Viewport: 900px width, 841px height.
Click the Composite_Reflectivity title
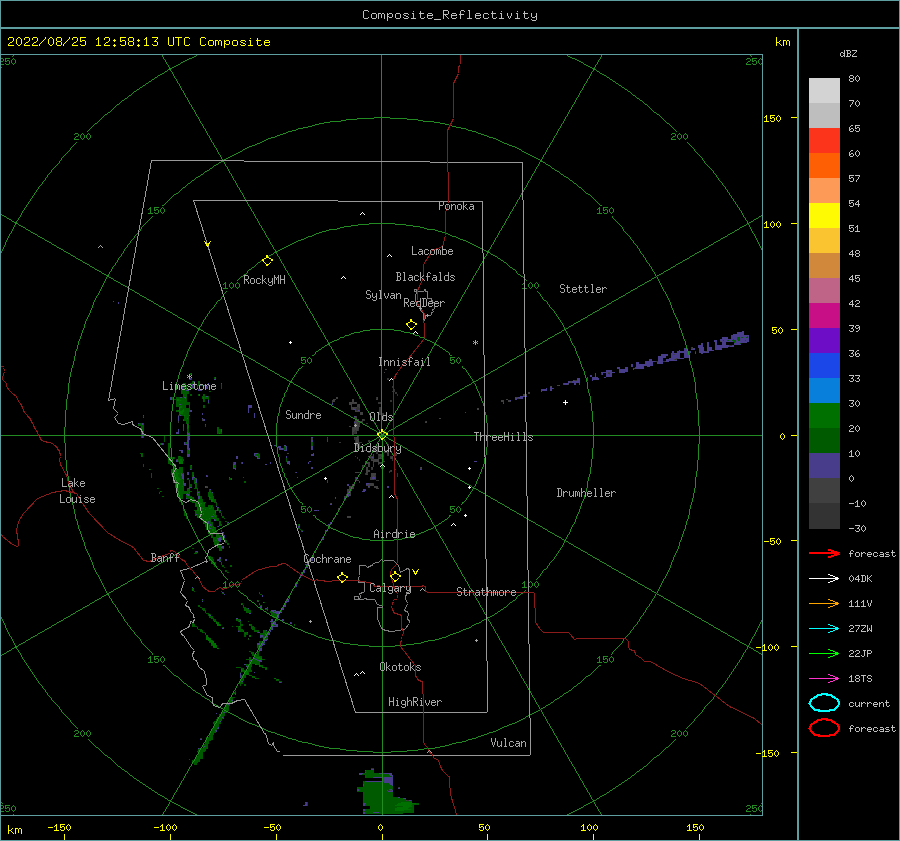coord(450,15)
